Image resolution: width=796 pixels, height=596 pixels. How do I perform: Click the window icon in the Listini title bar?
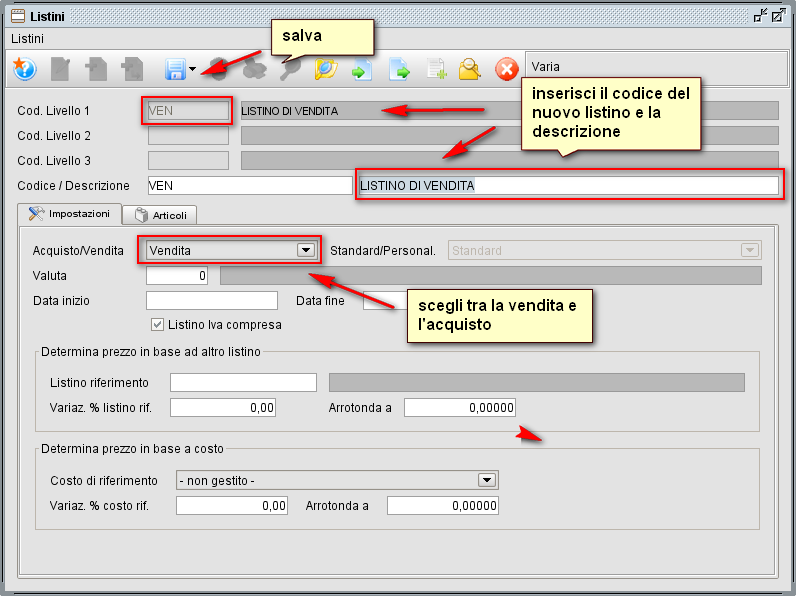[18, 16]
